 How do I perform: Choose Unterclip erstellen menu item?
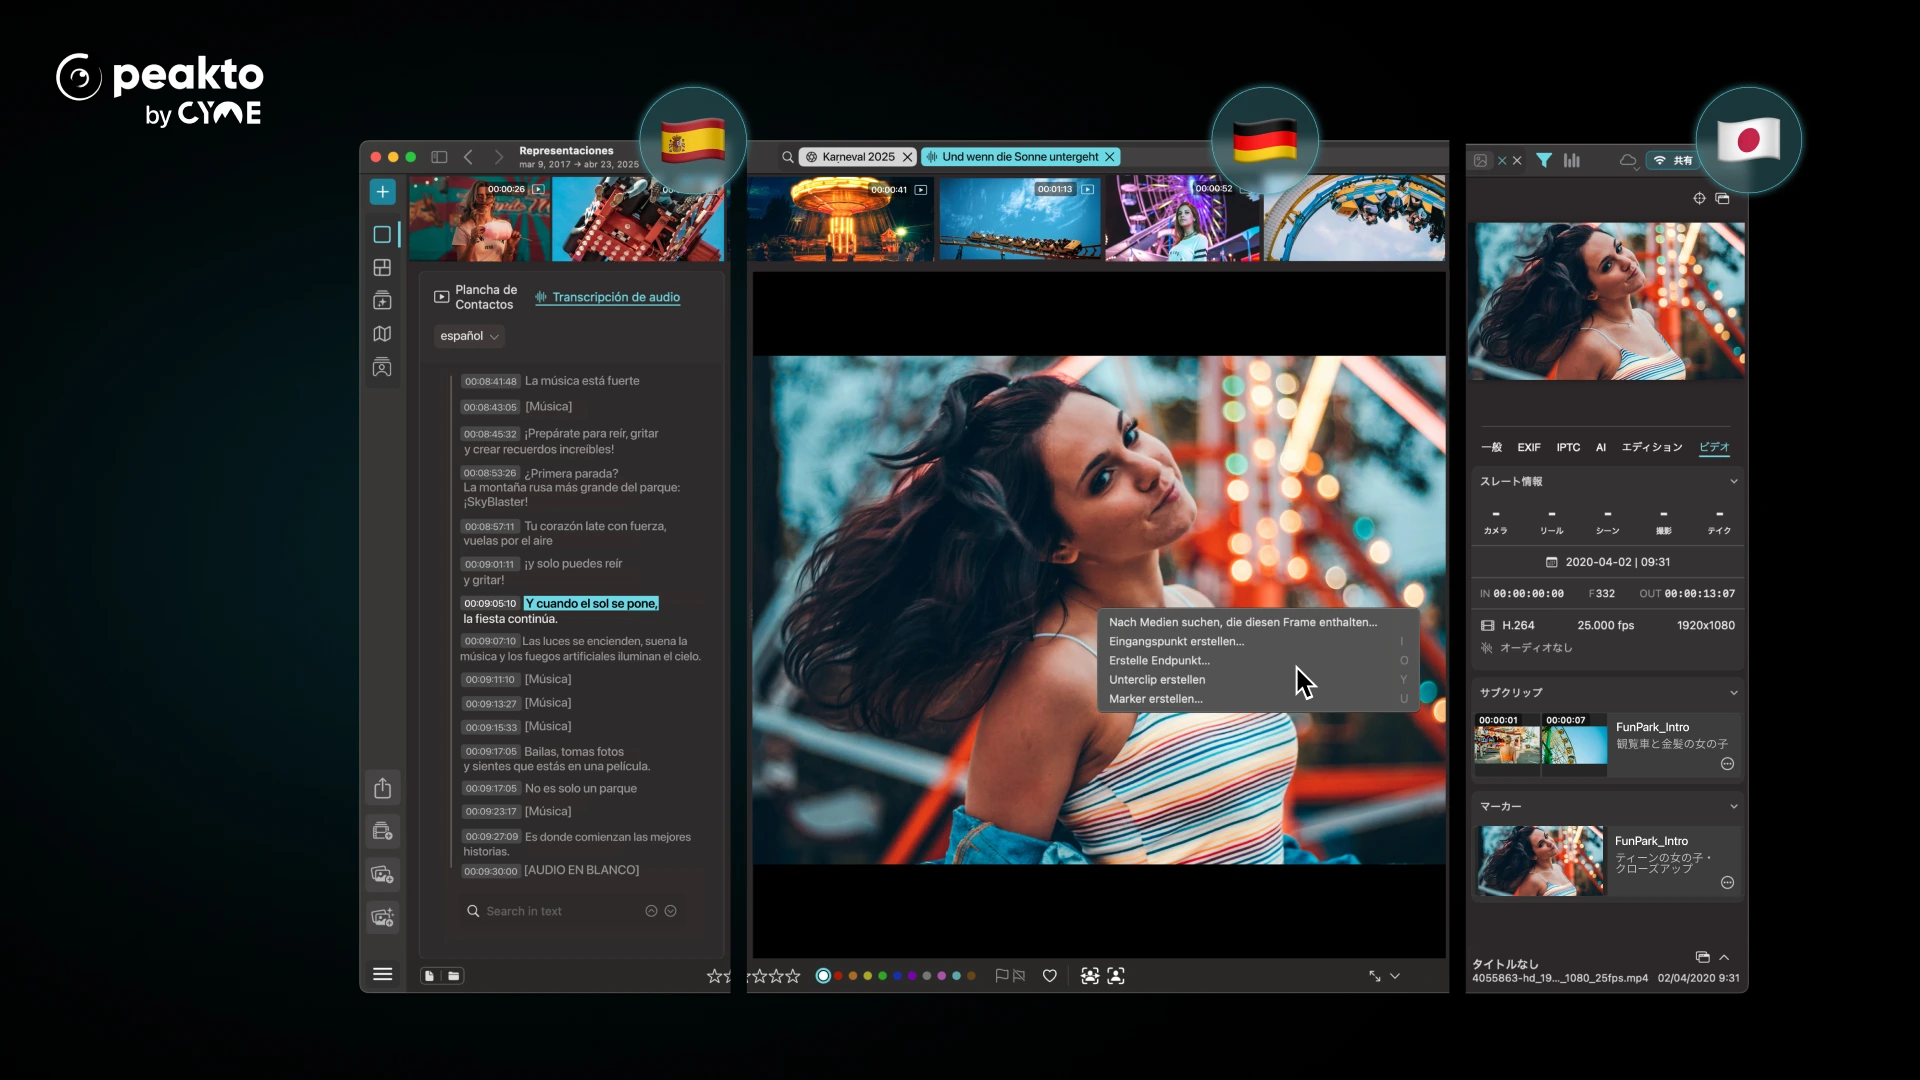[1258, 680]
